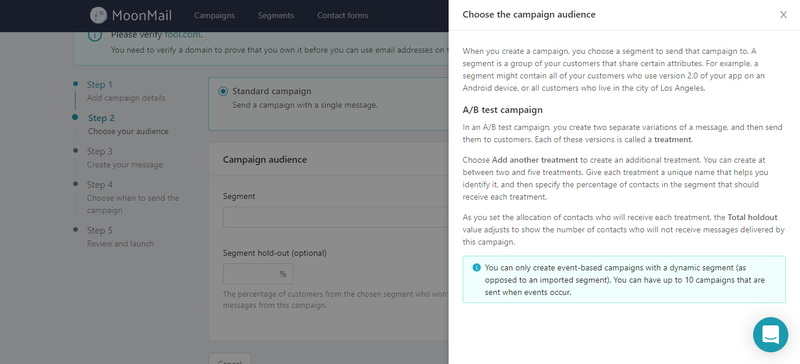The height and width of the screenshot is (364, 800).
Task: Open the chat support bubble icon
Action: click(x=770, y=335)
